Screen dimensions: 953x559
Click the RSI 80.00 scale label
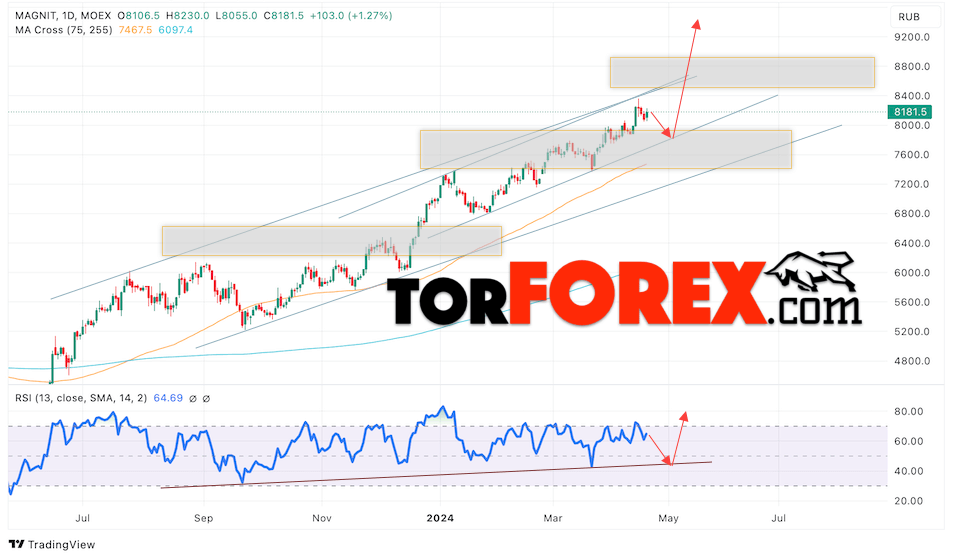pyautogui.click(x=909, y=411)
